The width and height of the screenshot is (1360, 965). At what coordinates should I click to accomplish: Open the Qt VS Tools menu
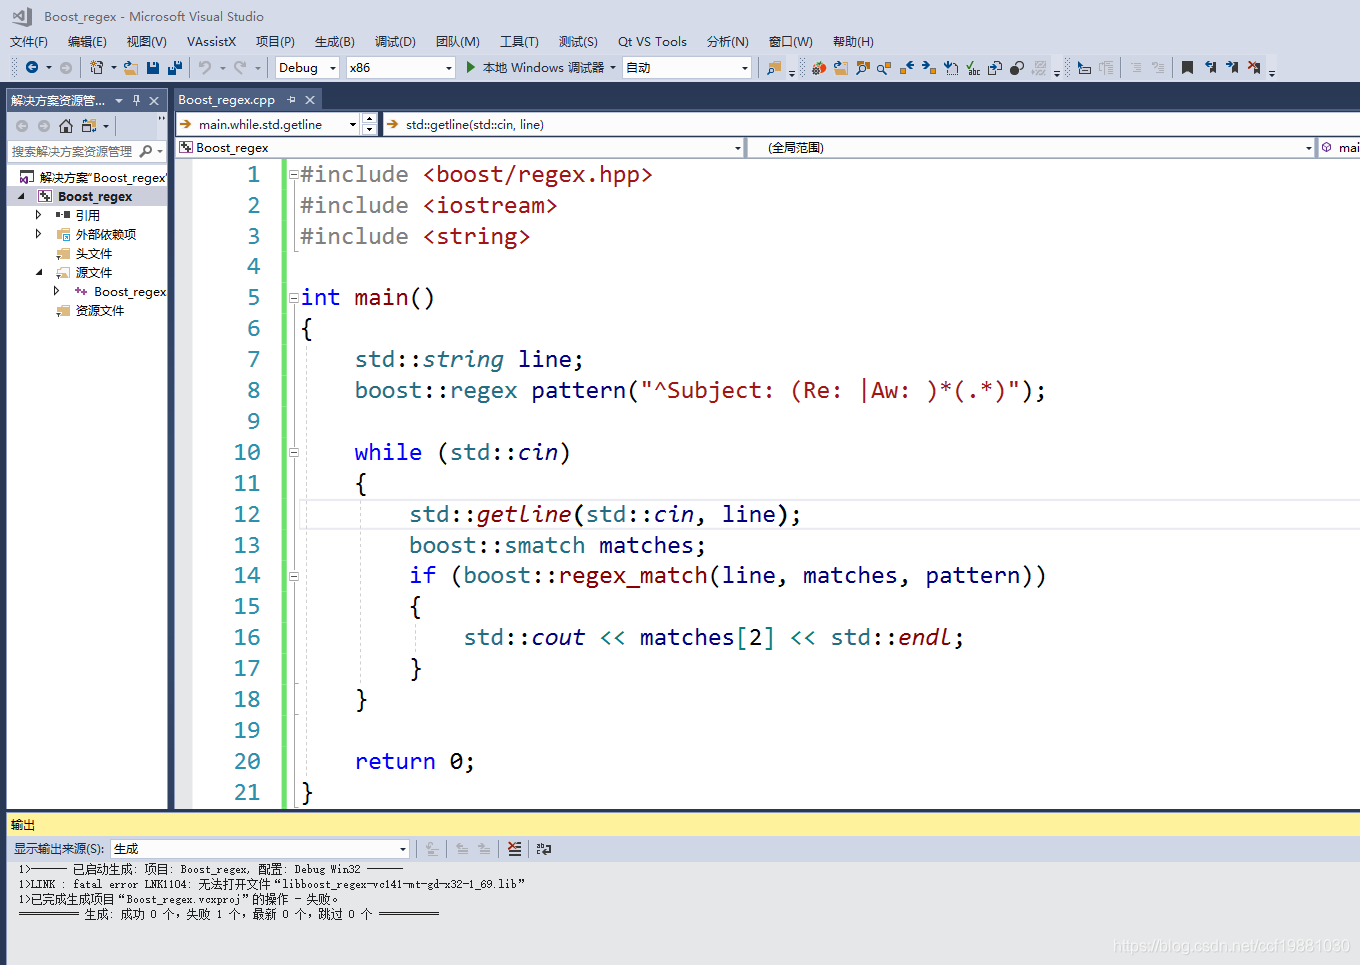[652, 41]
